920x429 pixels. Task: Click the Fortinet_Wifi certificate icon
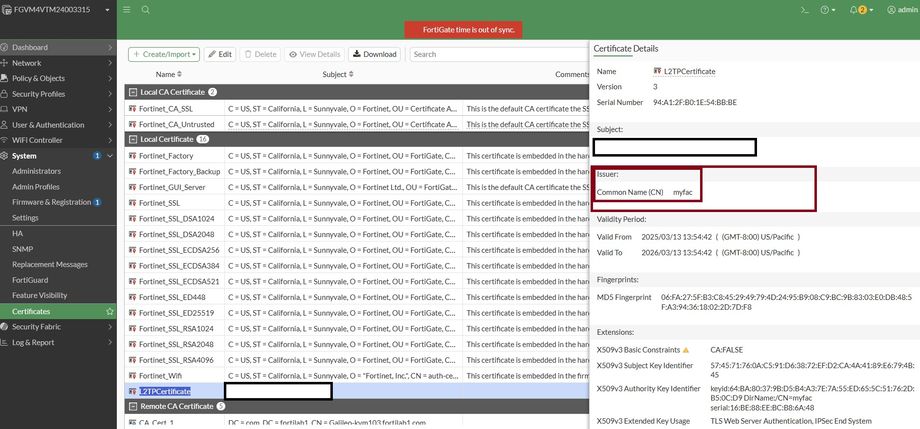point(133,375)
